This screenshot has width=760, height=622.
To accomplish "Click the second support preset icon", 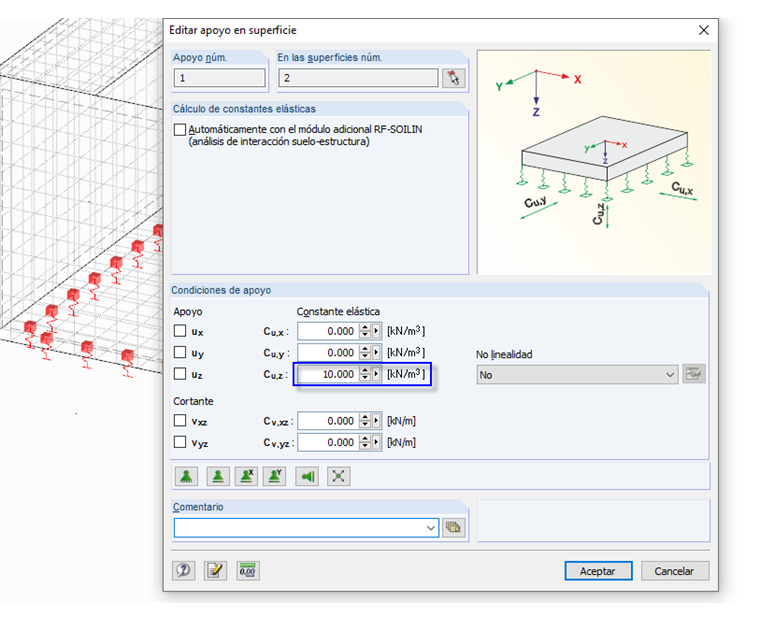I will [218, 476].
